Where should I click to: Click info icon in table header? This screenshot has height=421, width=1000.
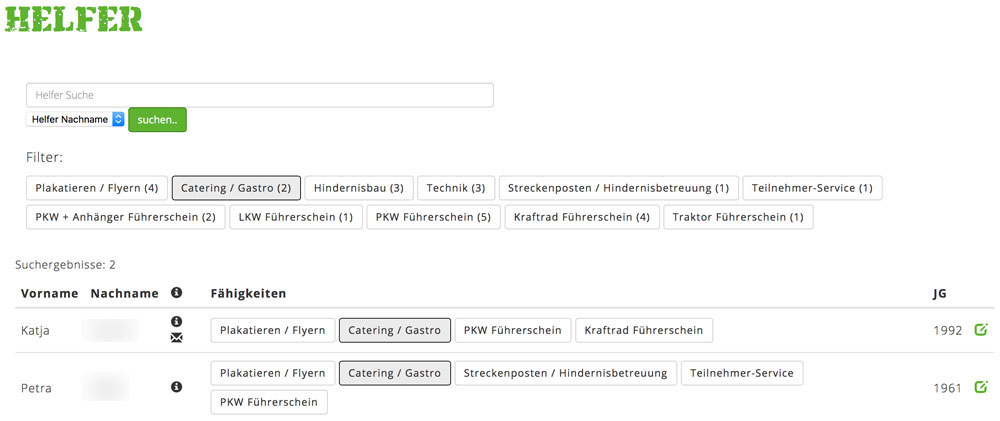177,293
